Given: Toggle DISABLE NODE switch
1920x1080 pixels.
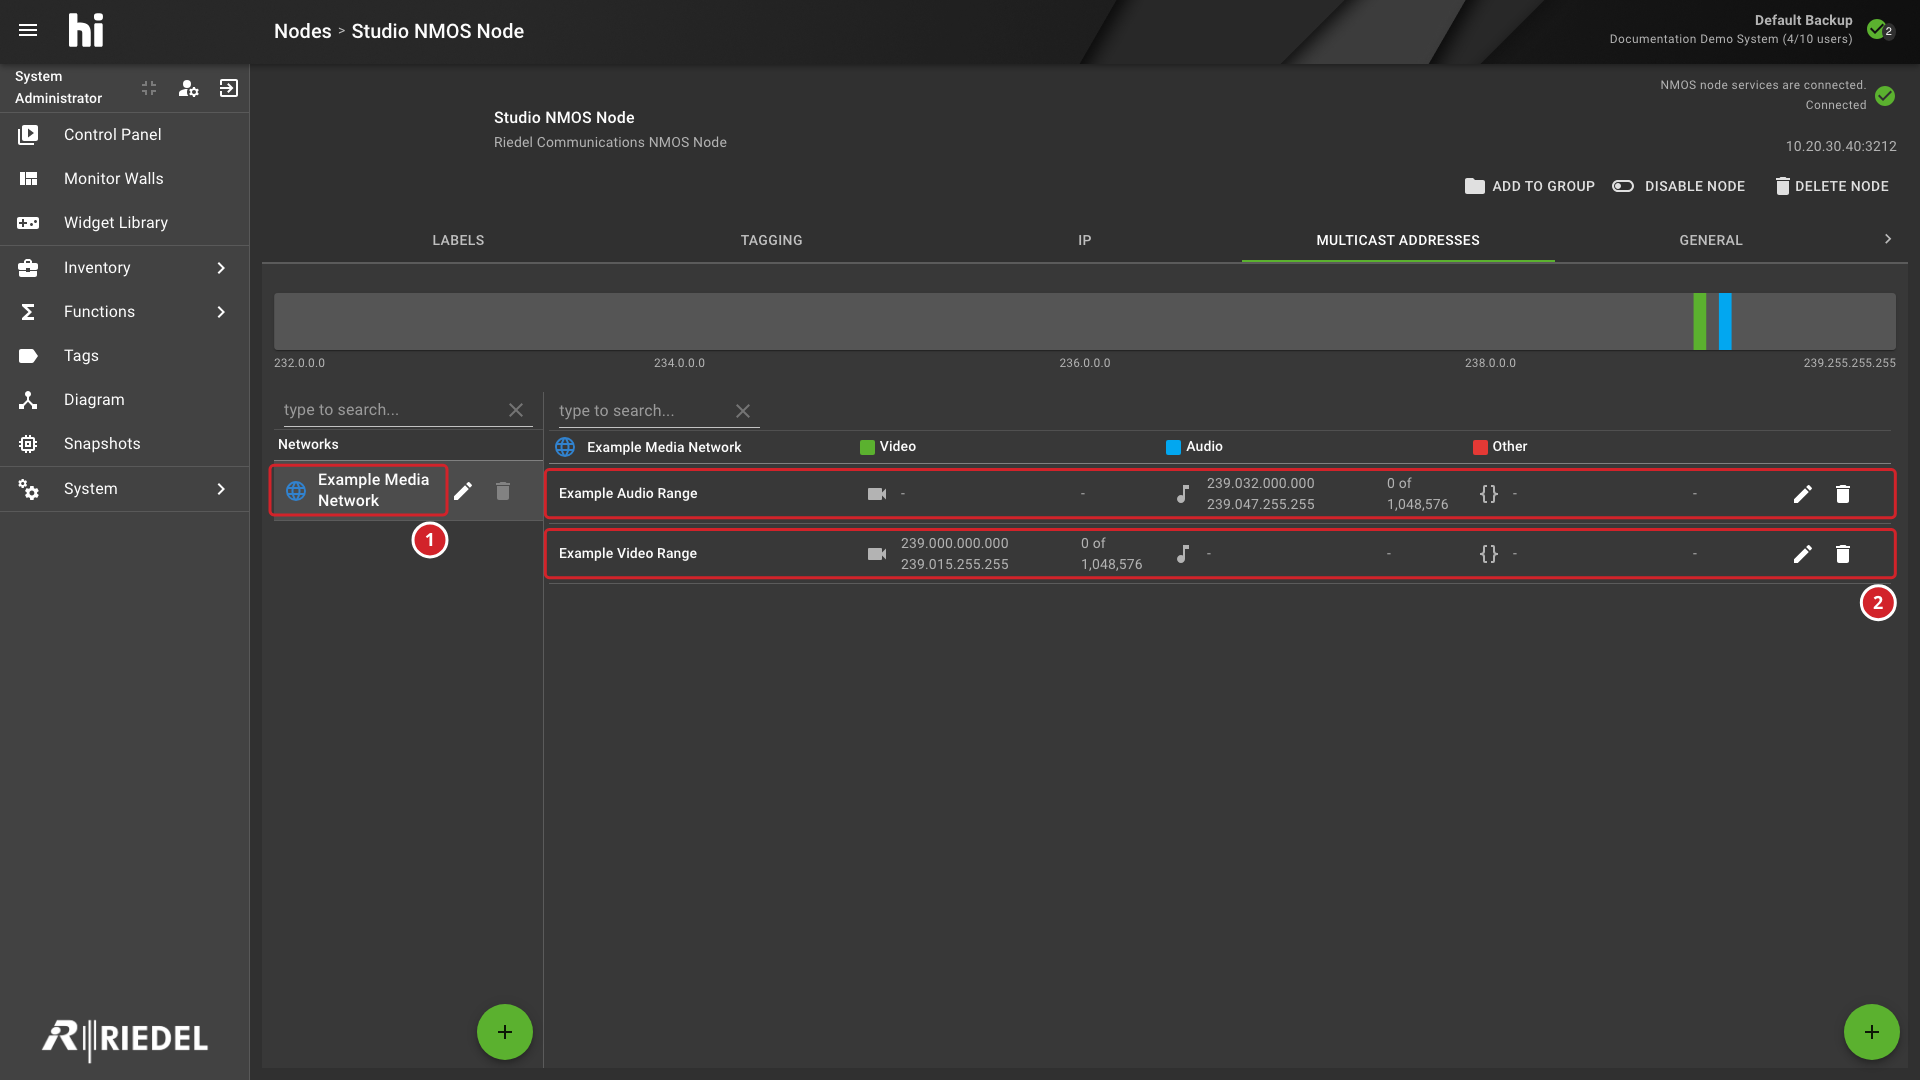Looking at the screenshot, I should (x=1678, y=186).
